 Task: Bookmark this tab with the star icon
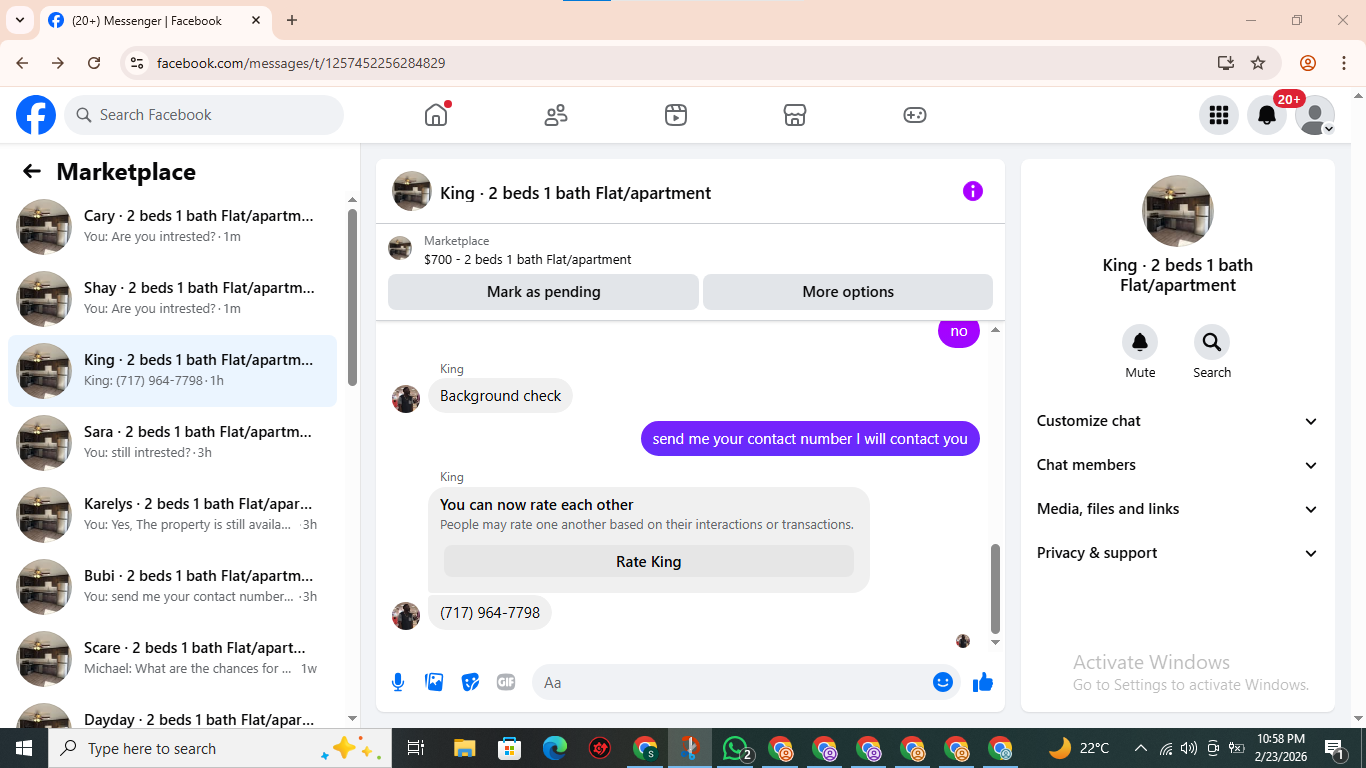[x=1258, y=63]
